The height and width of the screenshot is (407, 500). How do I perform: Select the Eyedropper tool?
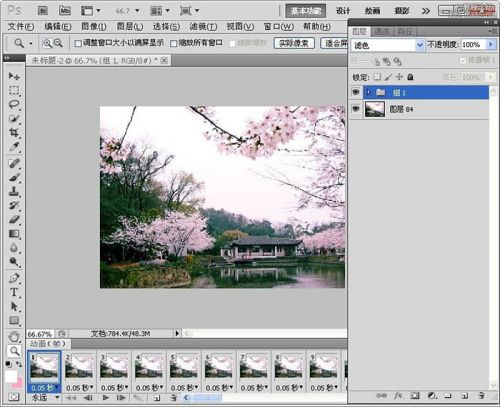coord(14,146)
